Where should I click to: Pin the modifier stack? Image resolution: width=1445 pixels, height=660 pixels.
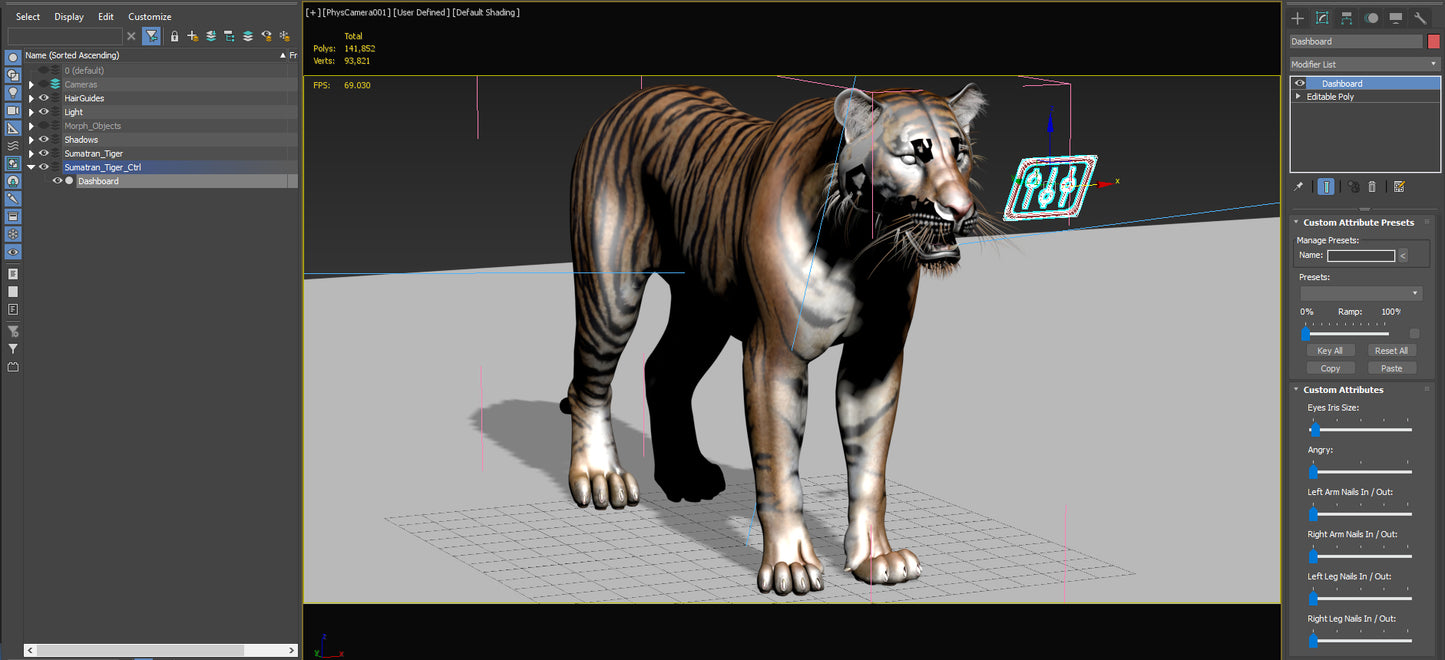[x=1298, y=186]
